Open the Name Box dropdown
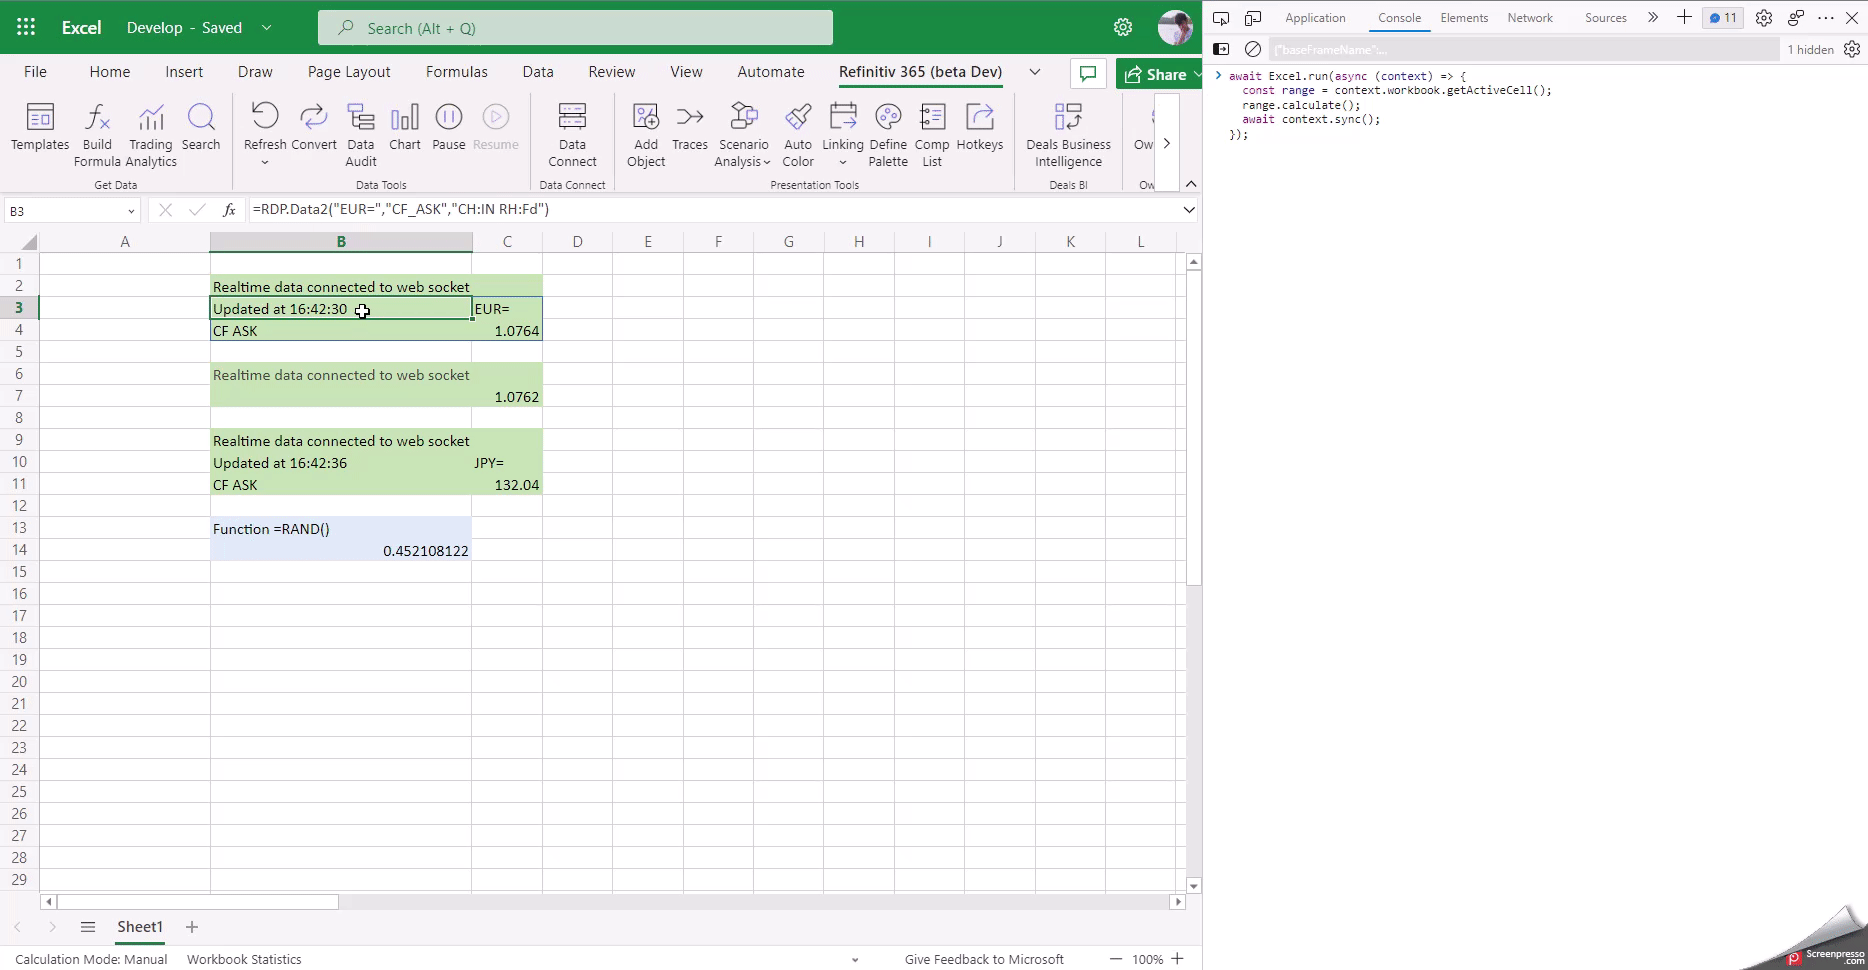The width and height of the screenshot is (1868, 970). click(130, 211)
